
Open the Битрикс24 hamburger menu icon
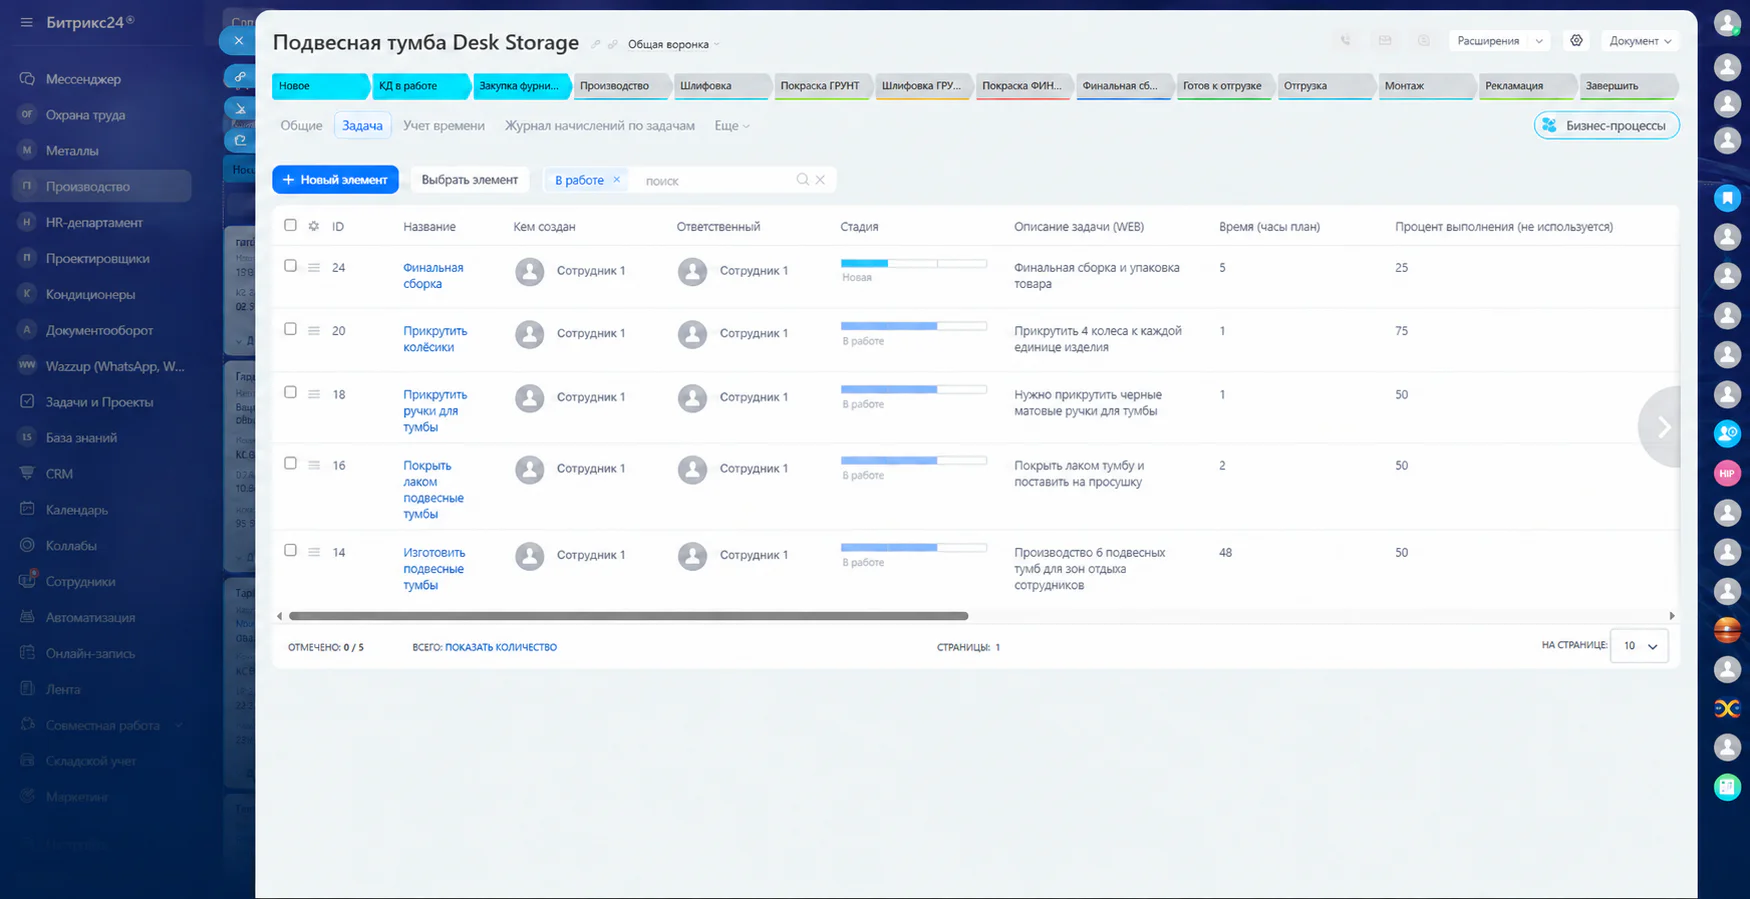(x=27, y=22)
